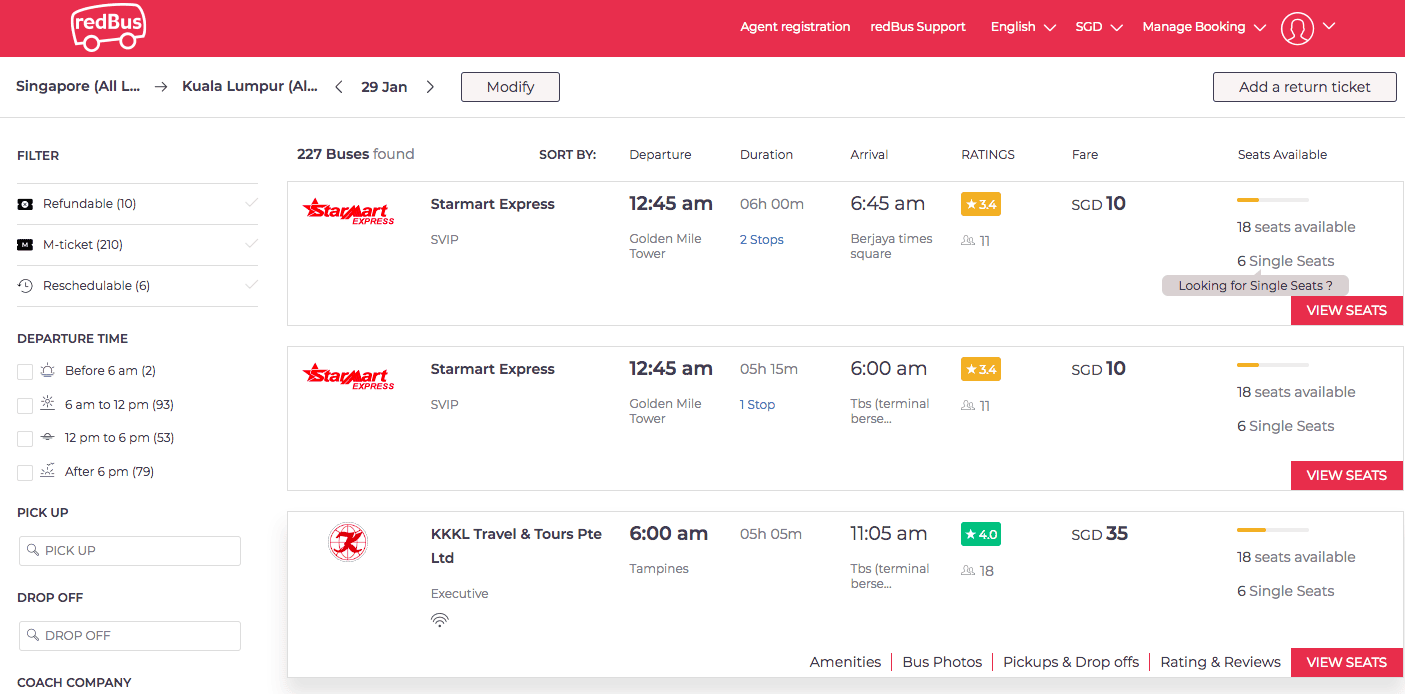Check the After 6 pm departure checkbox
The width and height of the screenshot is (1405, 694).
(25, 472)
